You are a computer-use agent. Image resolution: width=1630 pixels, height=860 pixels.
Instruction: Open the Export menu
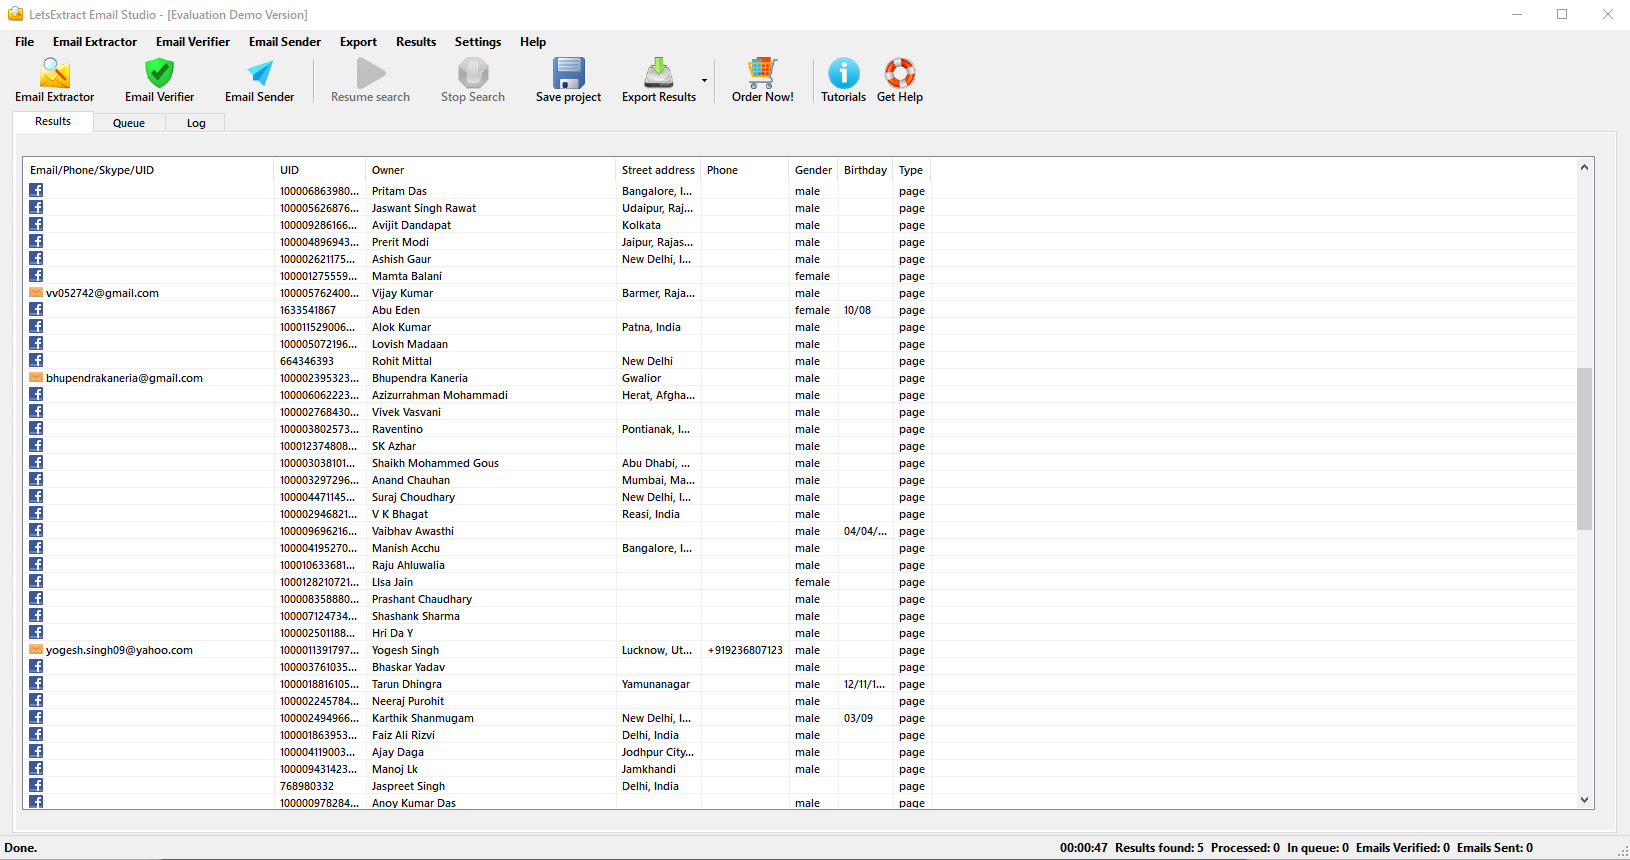coord(358,42)
